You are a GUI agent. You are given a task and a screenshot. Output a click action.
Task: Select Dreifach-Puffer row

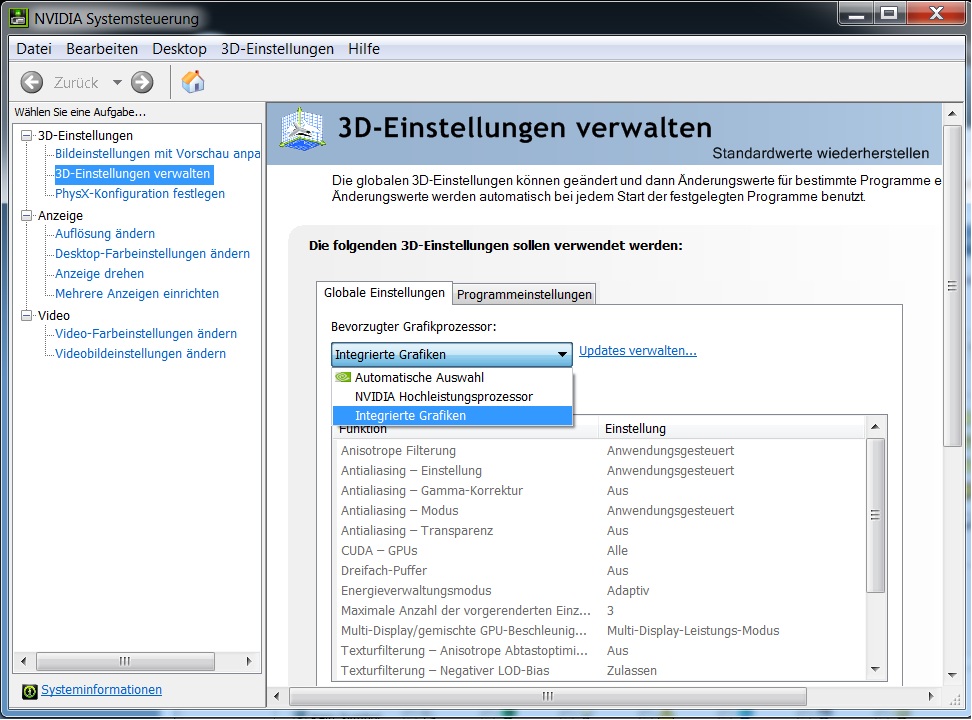click(x=599, y=571)
